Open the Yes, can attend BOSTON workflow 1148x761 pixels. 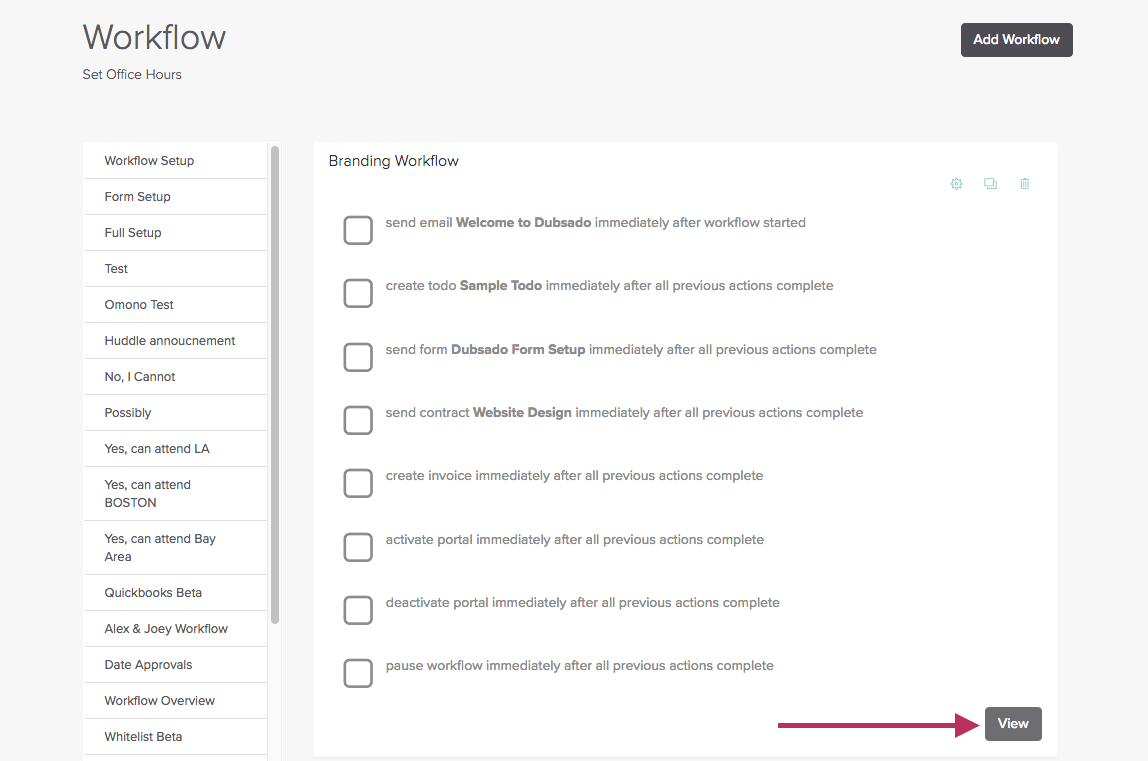148,494
